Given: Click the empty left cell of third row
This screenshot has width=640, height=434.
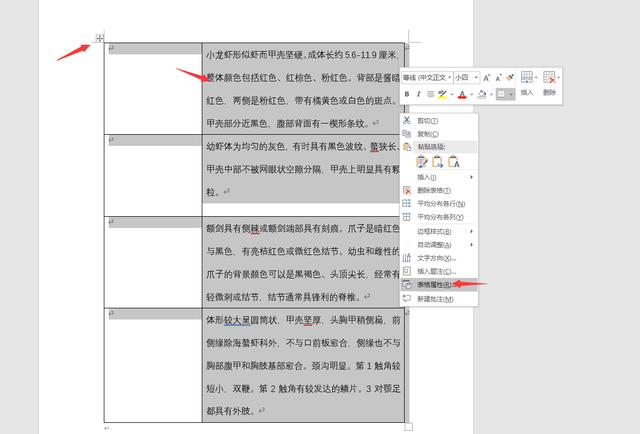Looking at the screenshot, I should tap(153, 262).
